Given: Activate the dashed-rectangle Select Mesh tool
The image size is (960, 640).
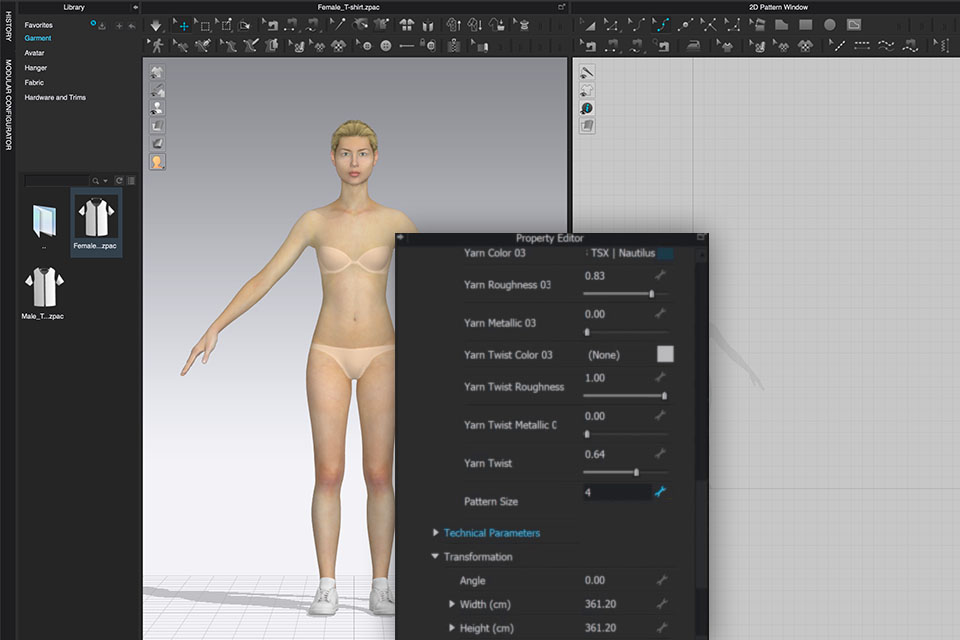Looking at the screenshot, I should pyautogui.click(x=204, y=26).
